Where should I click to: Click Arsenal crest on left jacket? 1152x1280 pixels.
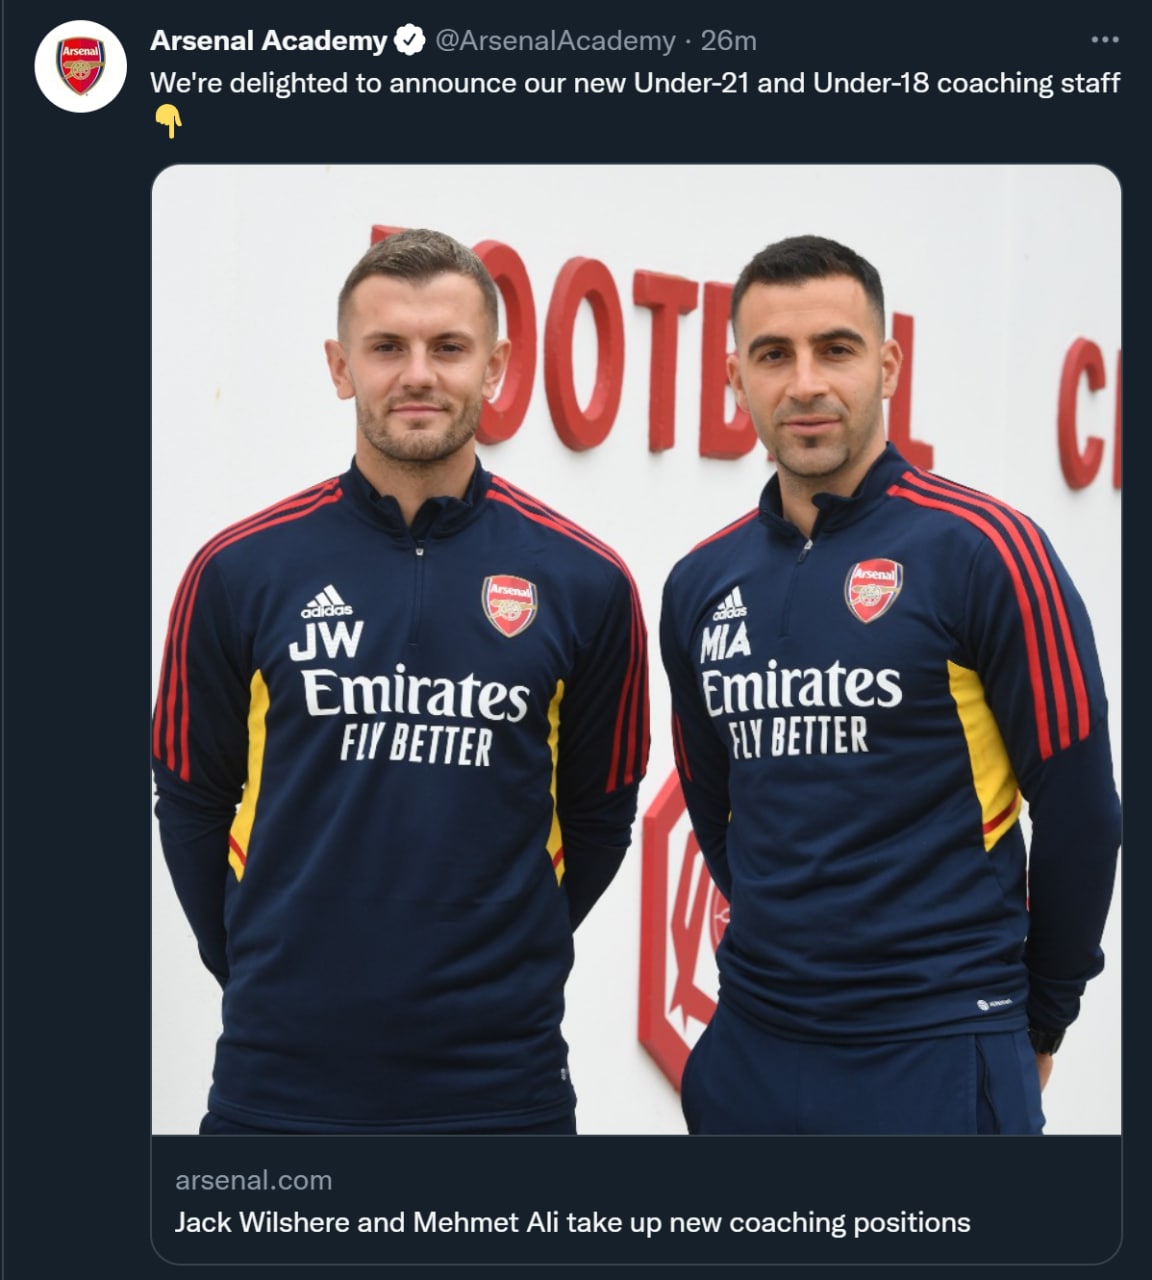[x=510, y=605]
